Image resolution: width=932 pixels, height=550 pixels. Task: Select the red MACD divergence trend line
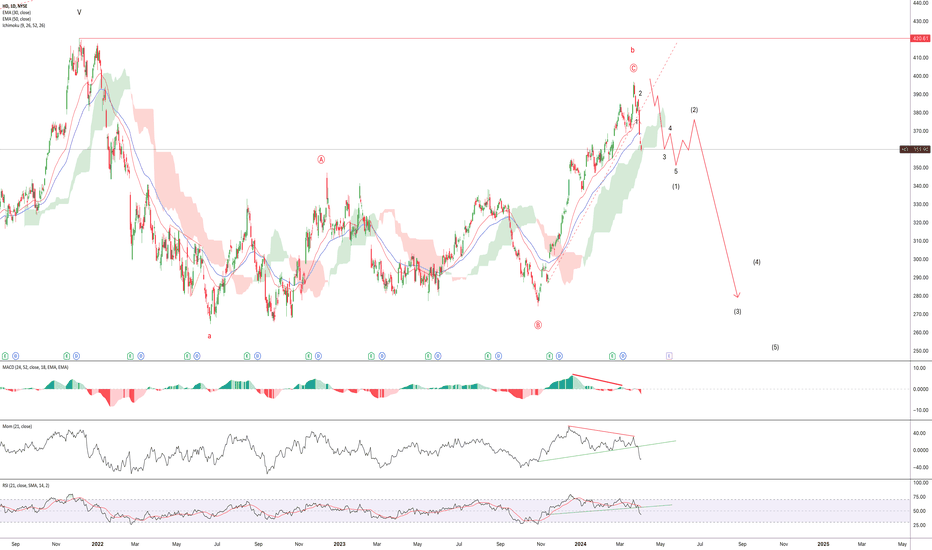tap(597, 380)
